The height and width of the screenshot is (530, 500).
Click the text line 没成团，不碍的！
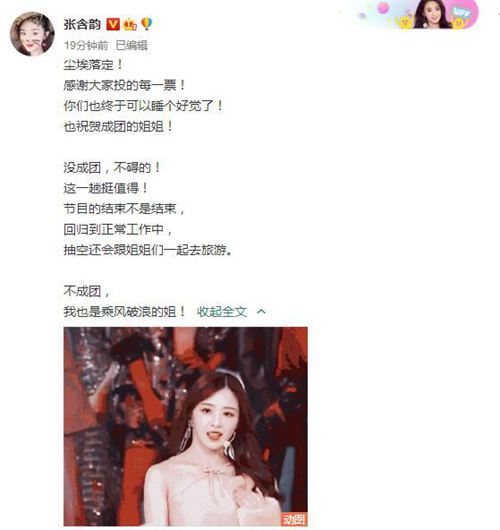(112, 167)
